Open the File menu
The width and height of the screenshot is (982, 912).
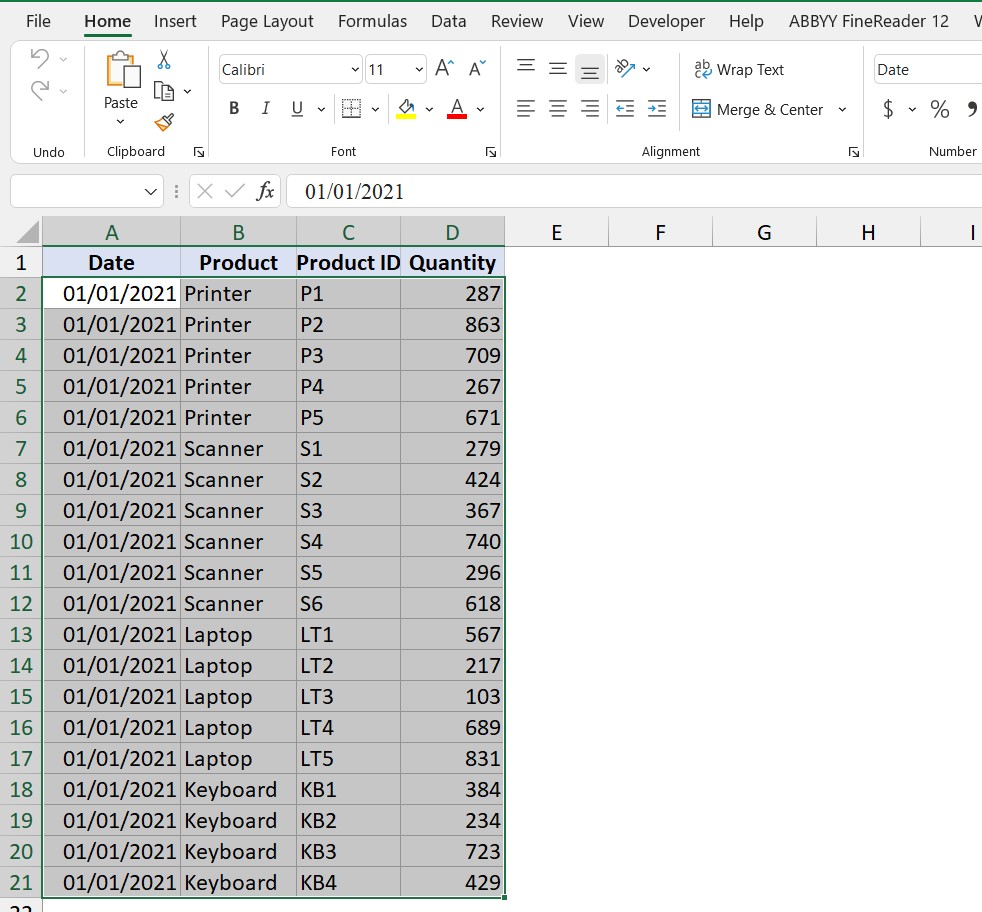point(38,21)
